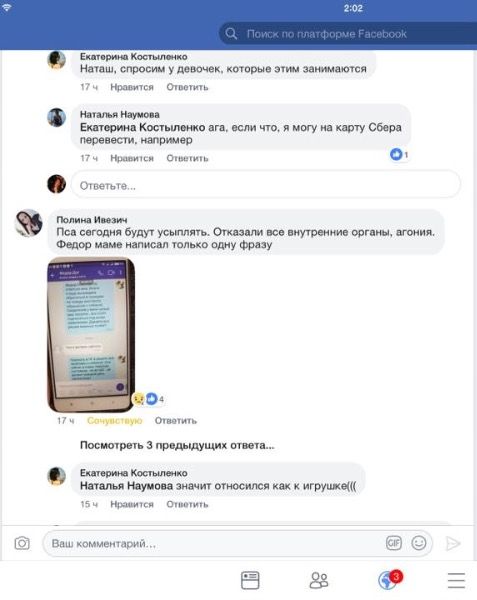Click the 'Ваш комментарий...' input field

click(x=238, y=543)
